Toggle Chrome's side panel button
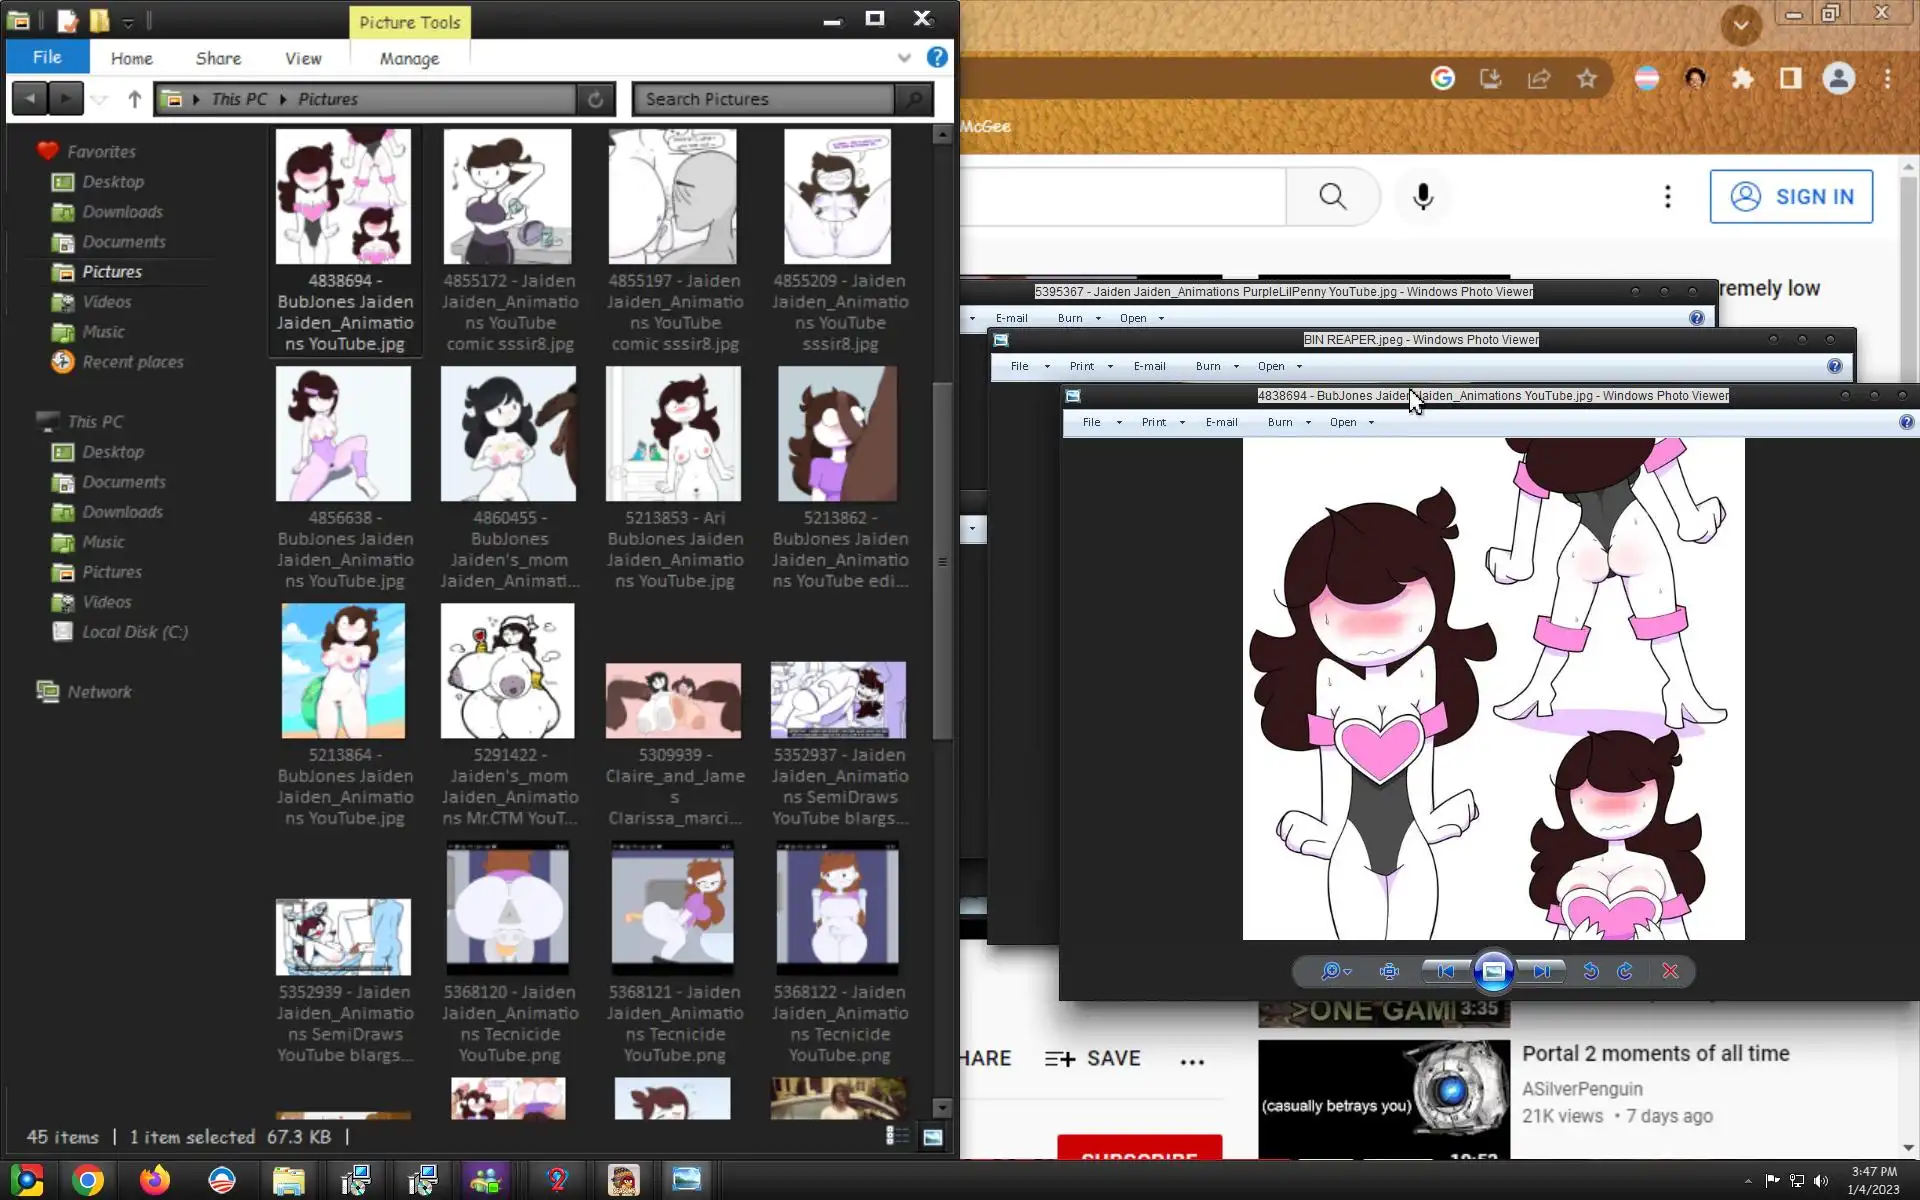The height and width of the screenshot is (1200, 1920). pos(1790,78)
